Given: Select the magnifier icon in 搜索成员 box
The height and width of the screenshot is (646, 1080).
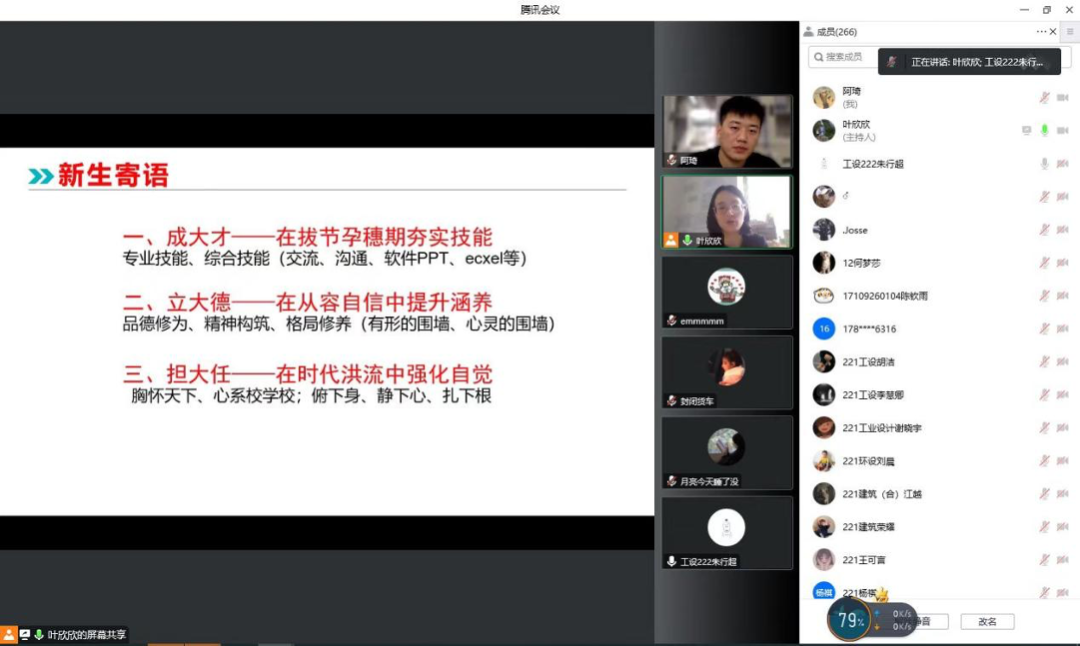Looking at the screenshot, I should (820, 56).
